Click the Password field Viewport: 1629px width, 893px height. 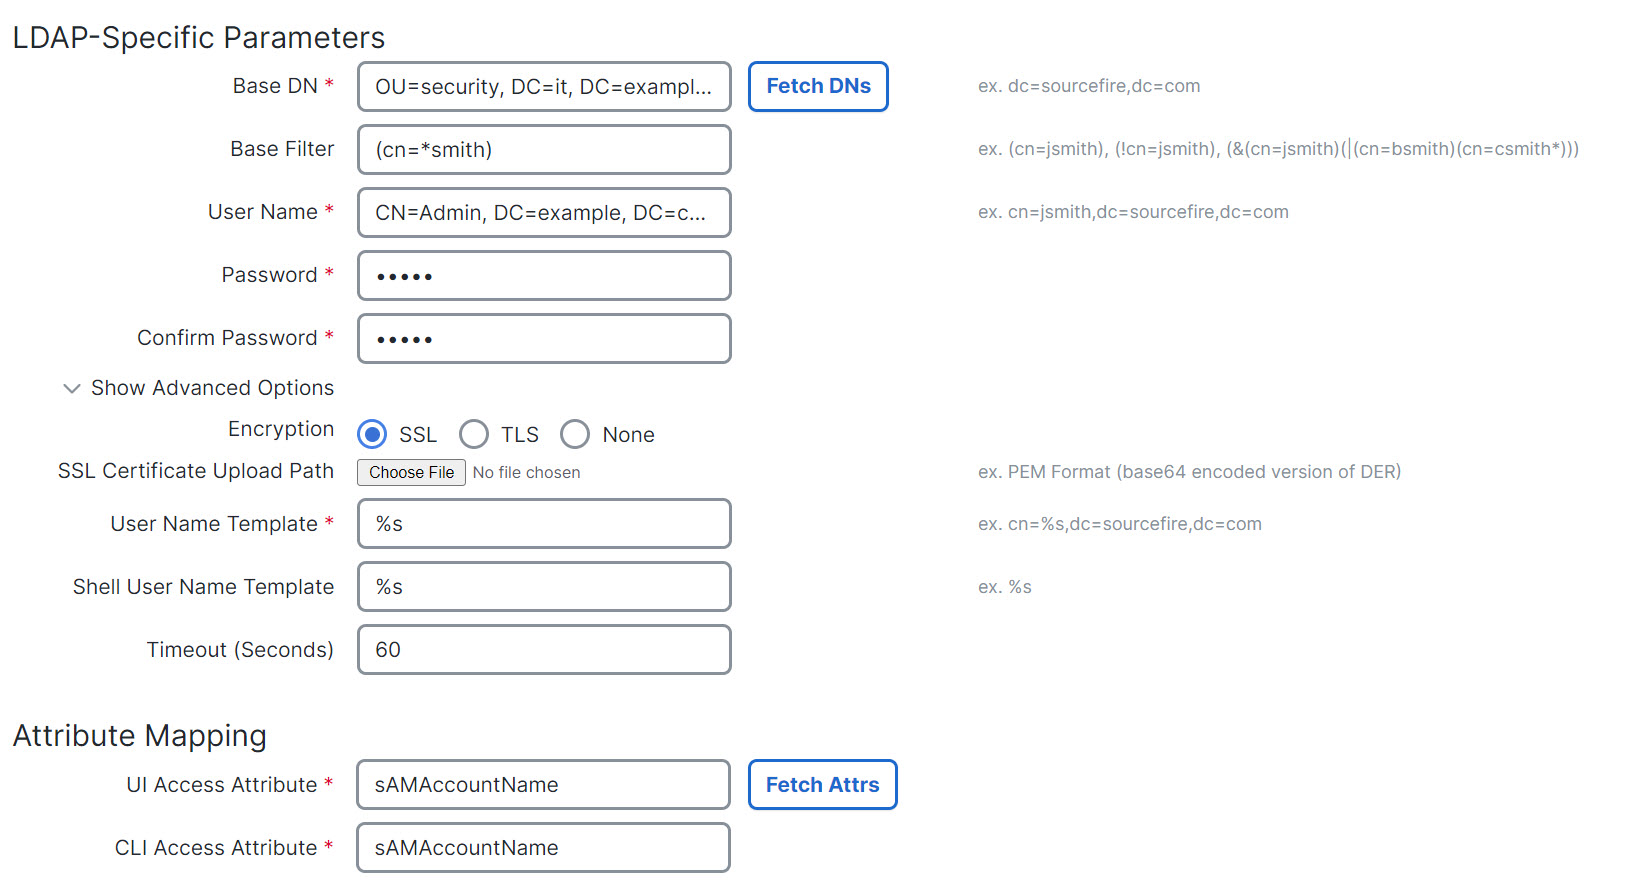[x=544, y=276]
